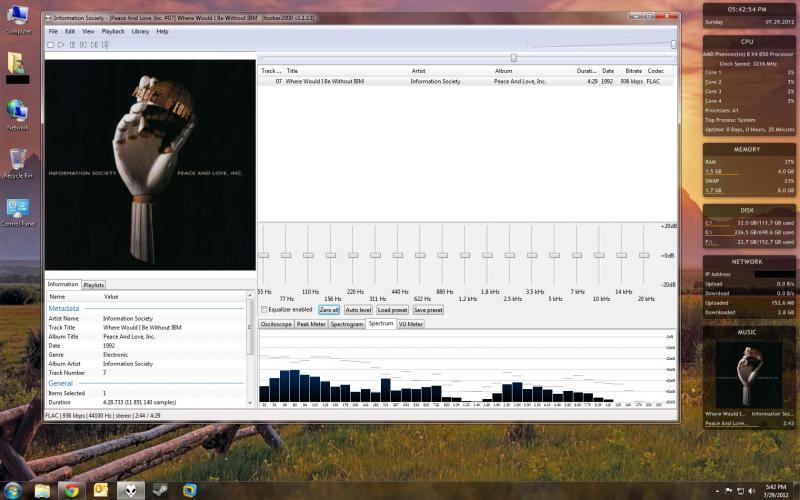Screen dimensions: 800x500
Task: Select the Spectrum tab
Action: 381,323
